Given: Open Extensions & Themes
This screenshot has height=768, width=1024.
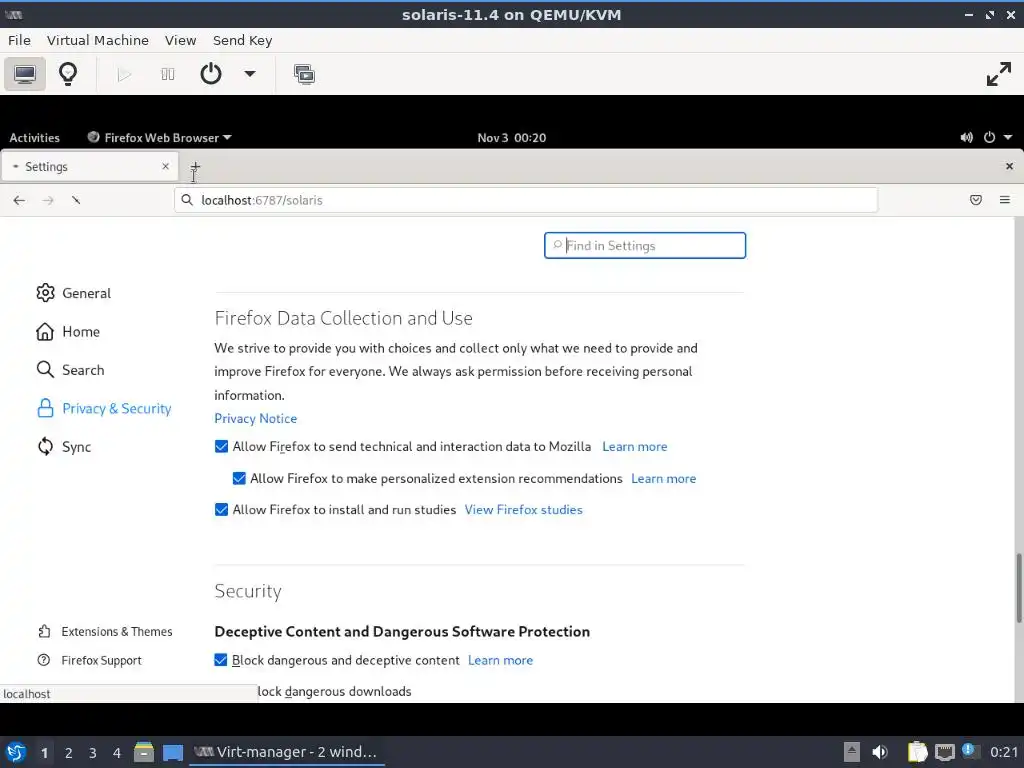Looking at the screenshot, I should click(105, 632).
